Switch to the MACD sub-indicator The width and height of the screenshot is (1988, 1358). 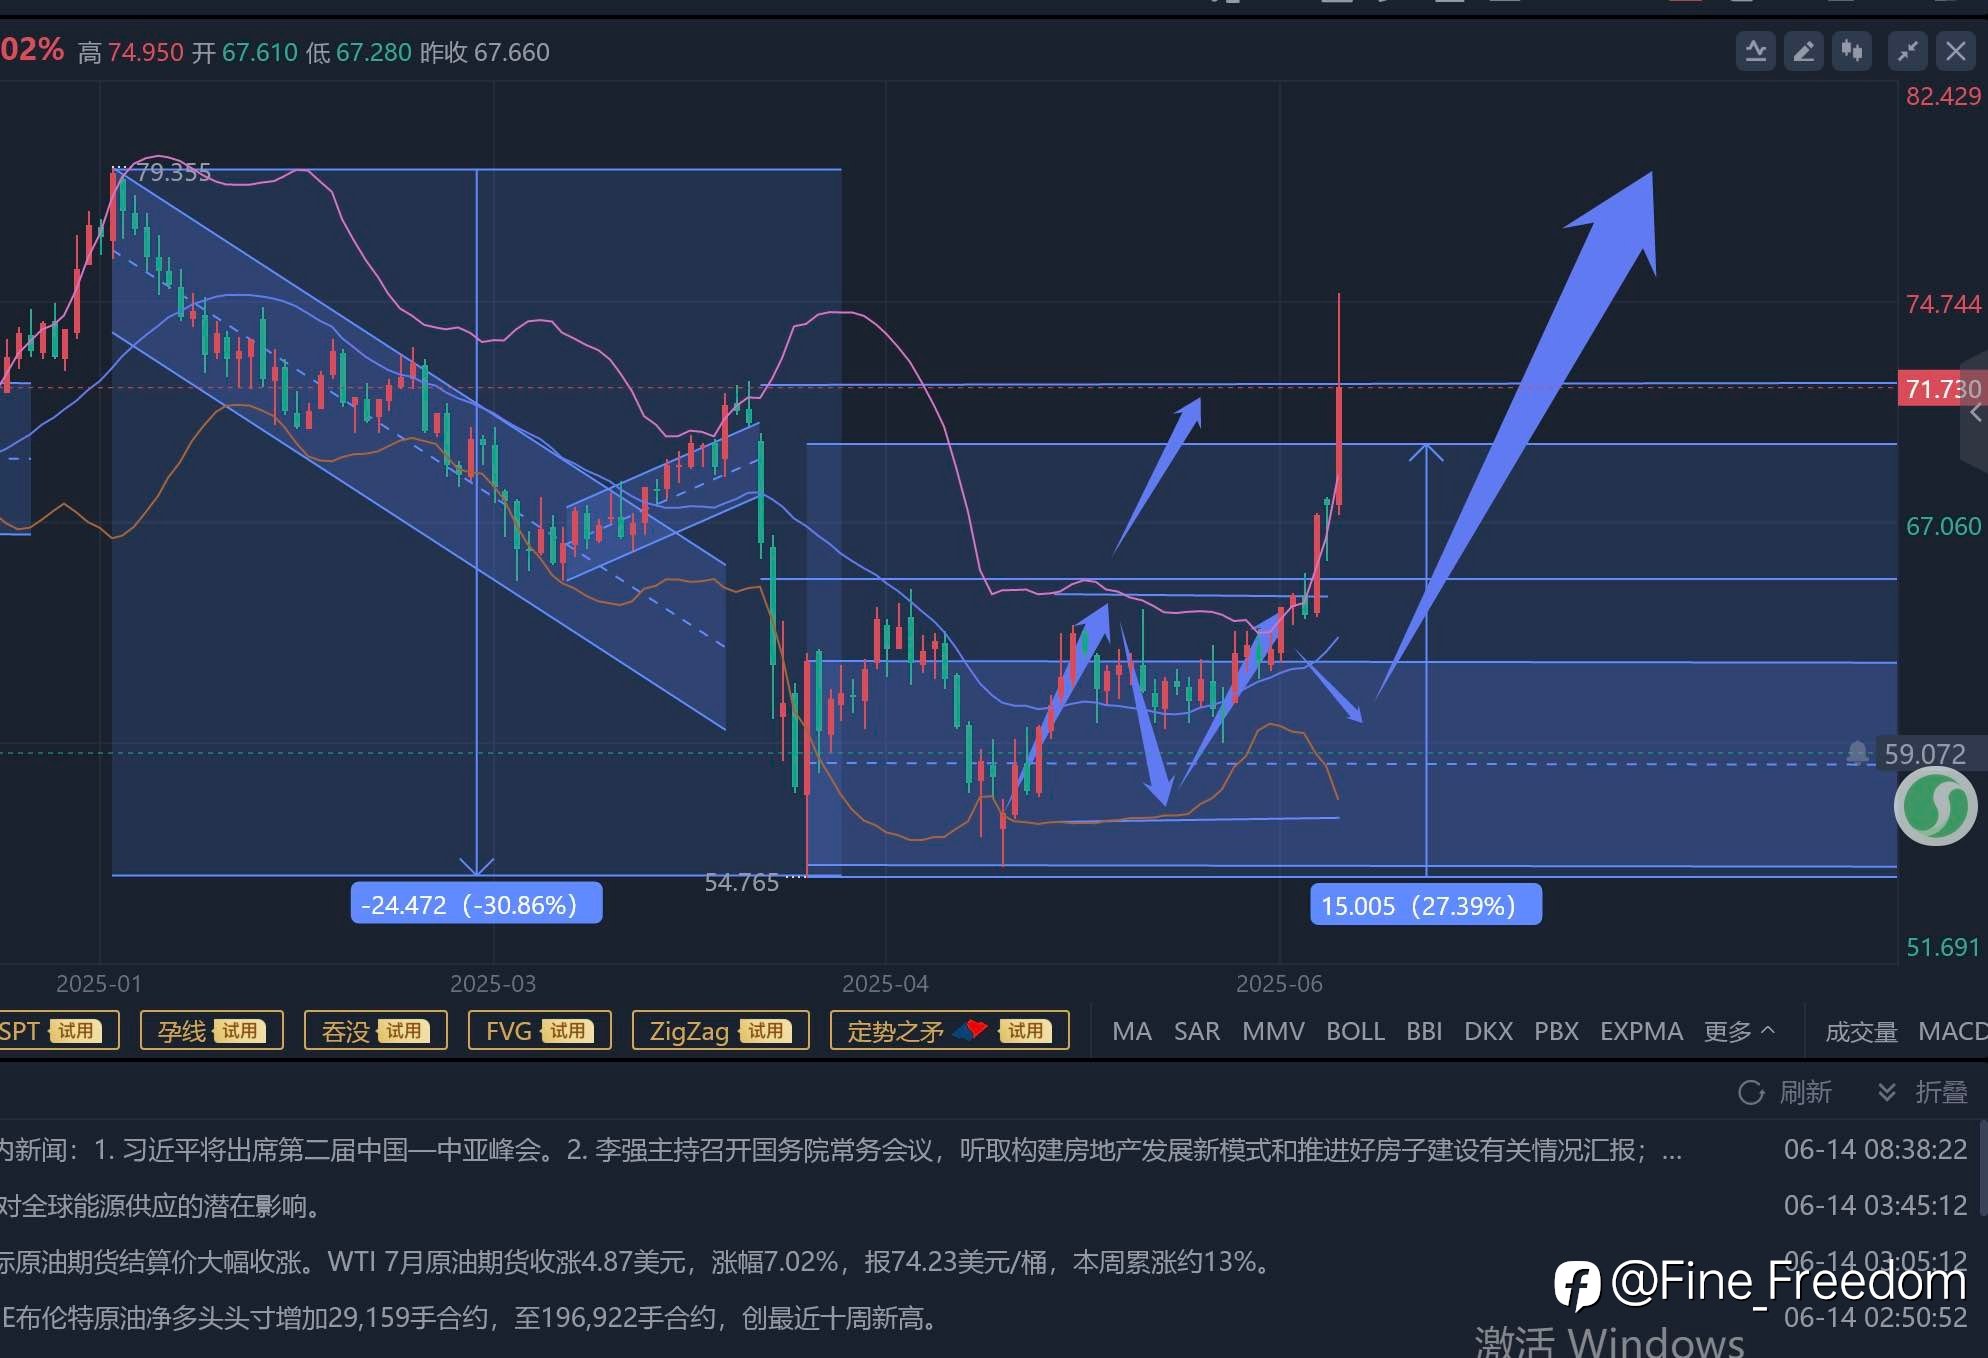[1952, 1031]
